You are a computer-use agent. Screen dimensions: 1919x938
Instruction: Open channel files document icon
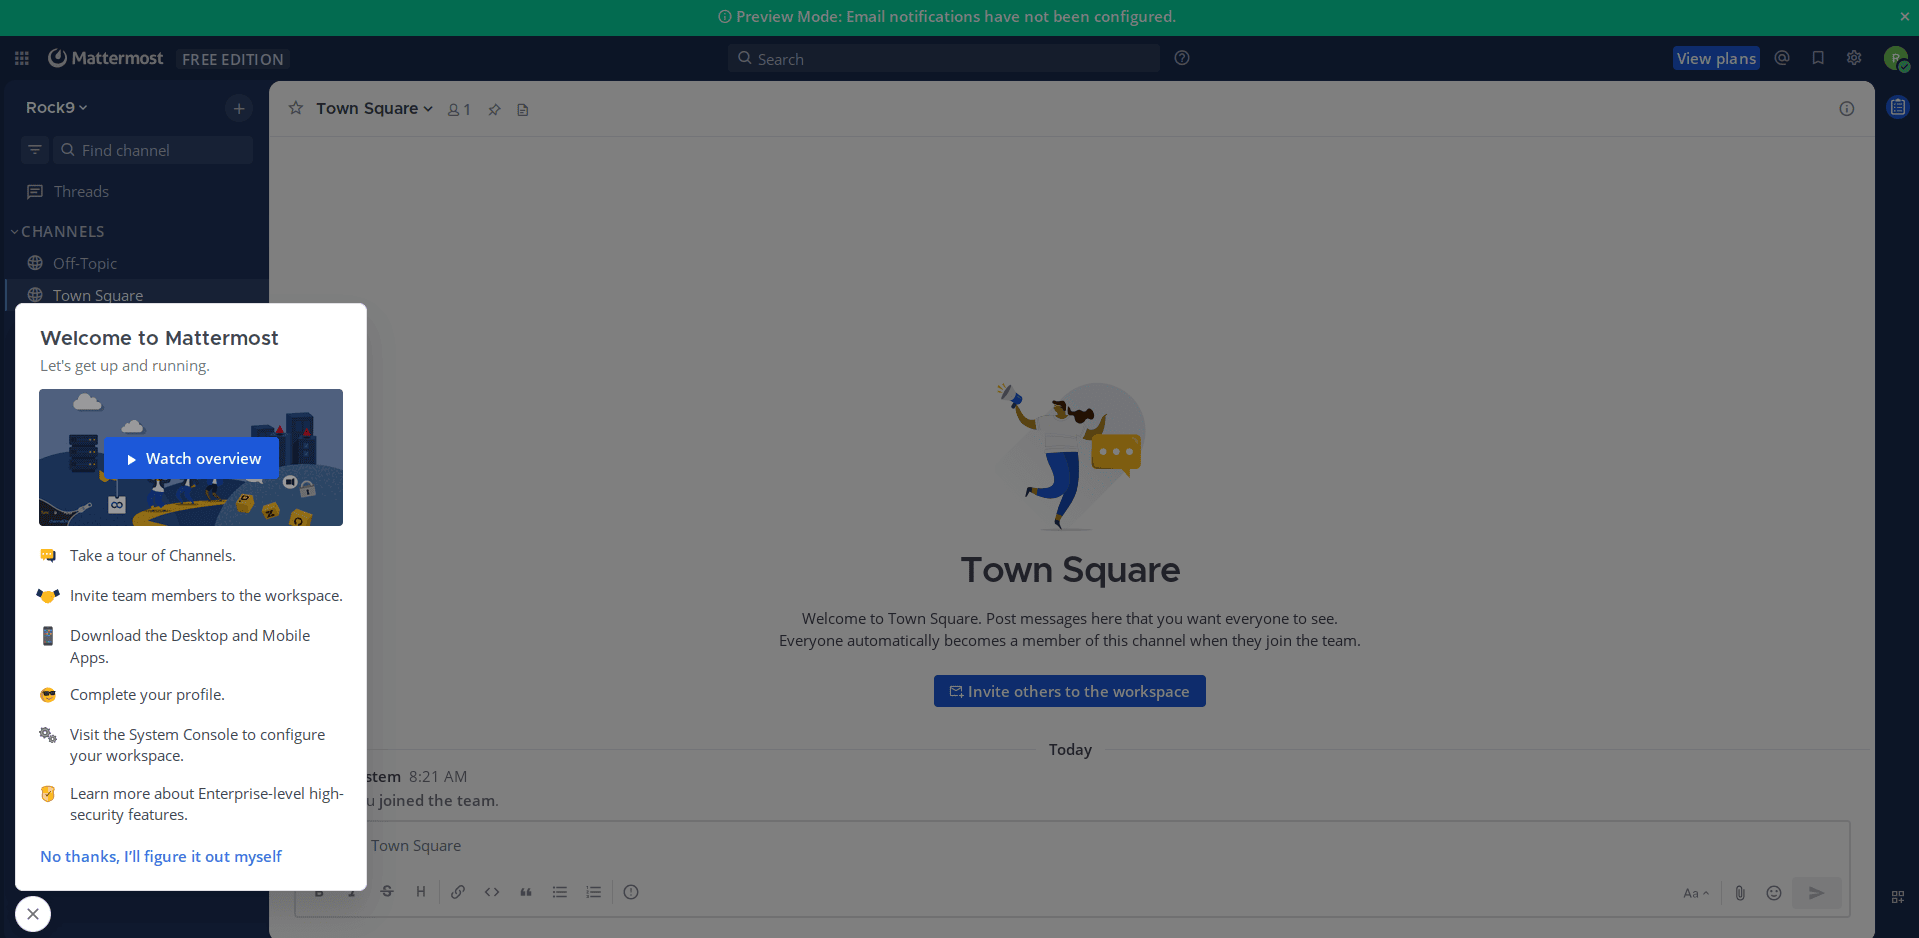point(523,109)
